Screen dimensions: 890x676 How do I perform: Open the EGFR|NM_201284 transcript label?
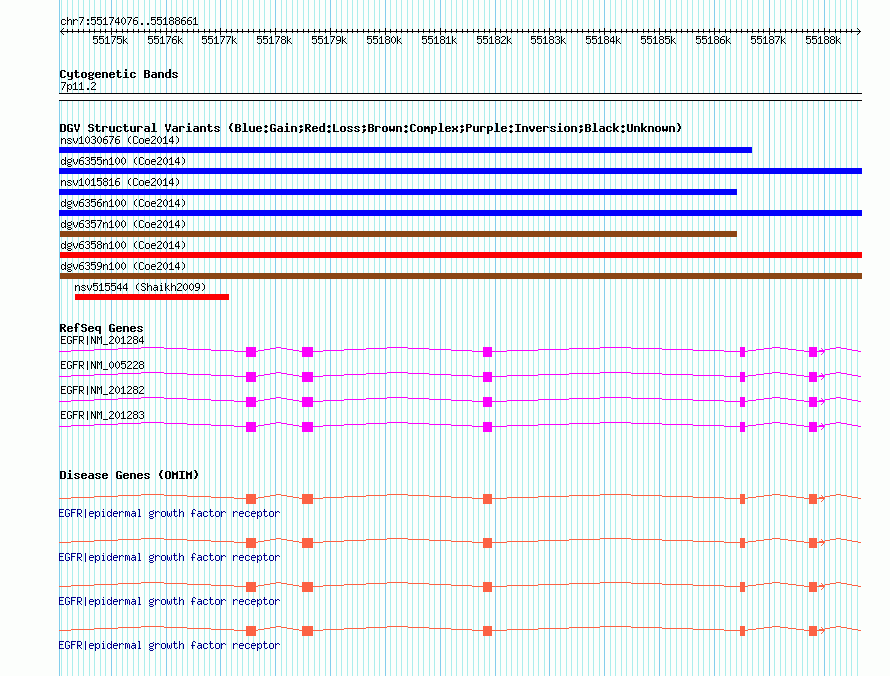102,341
